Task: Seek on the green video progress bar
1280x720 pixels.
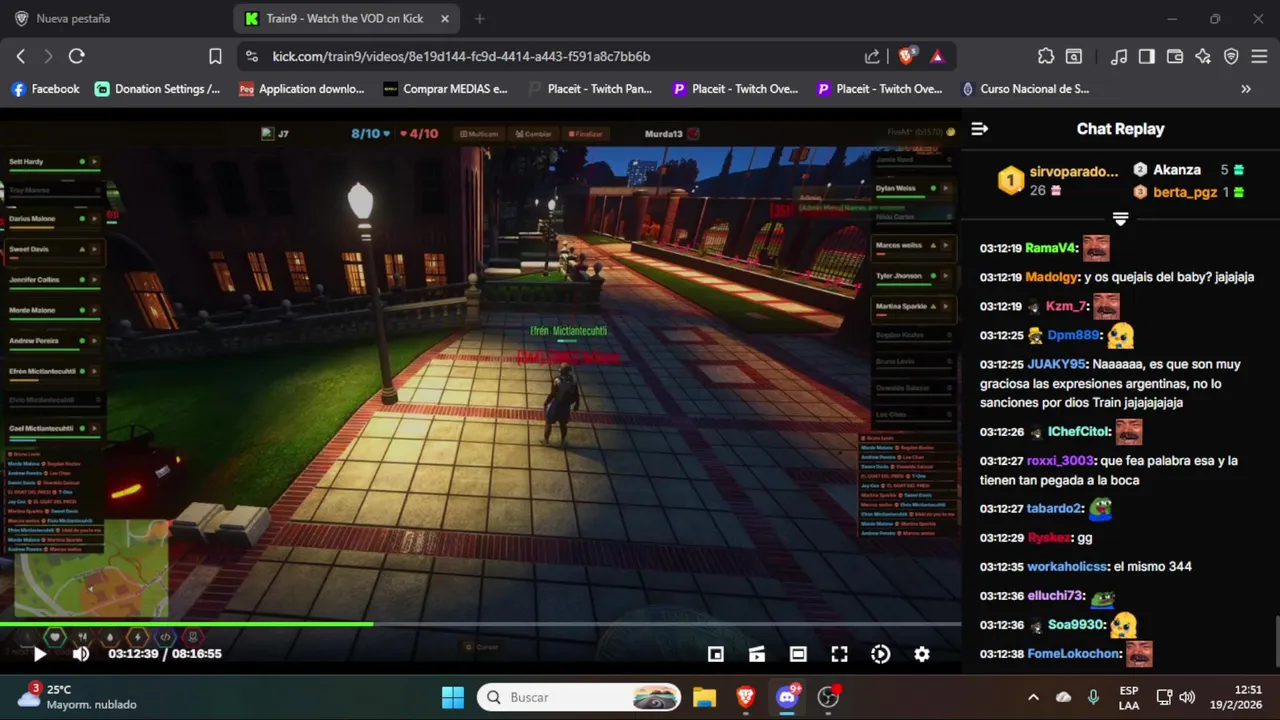Action: (x=480, y=624)
